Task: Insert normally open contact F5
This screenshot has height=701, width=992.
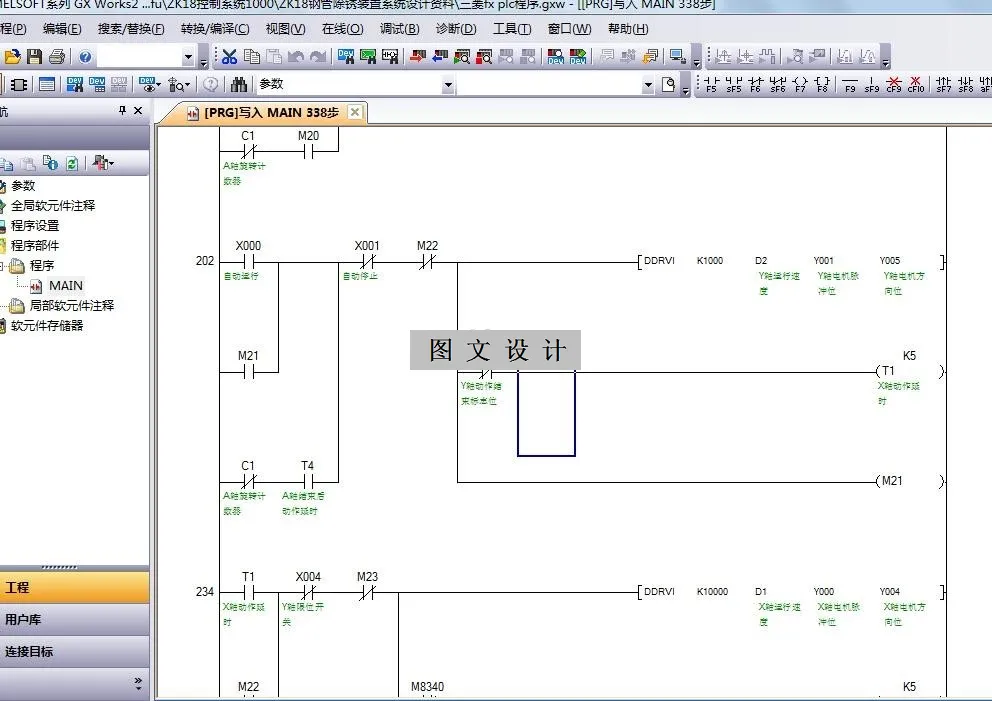Action: 712,84
